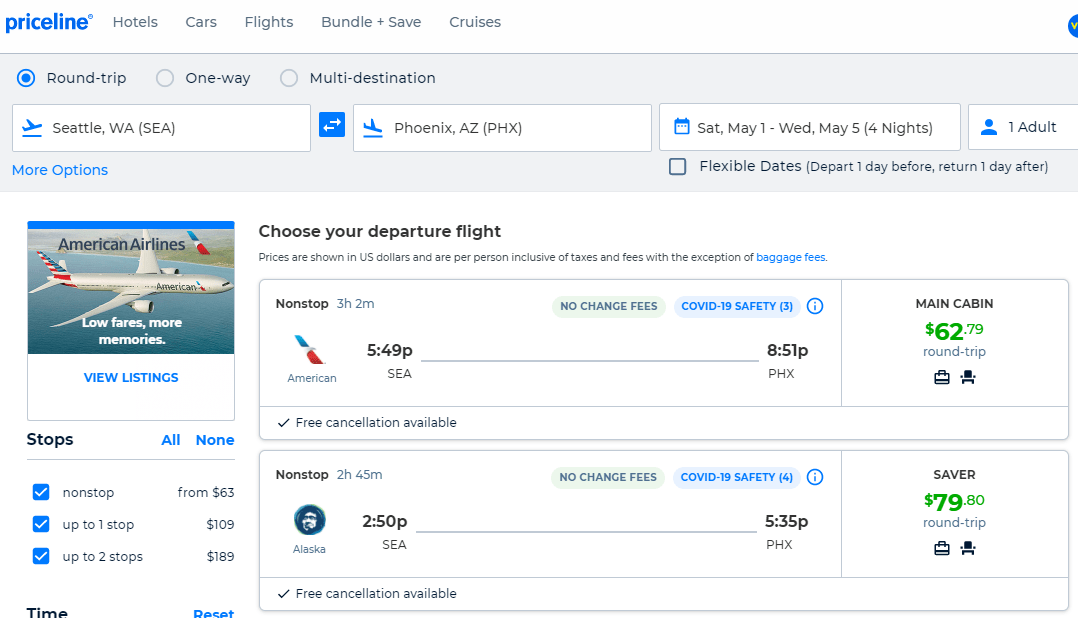The width and height of the screenshot is (1078, 618).
Task: Select the Round-trip radio button
Action: coord(26,78)
